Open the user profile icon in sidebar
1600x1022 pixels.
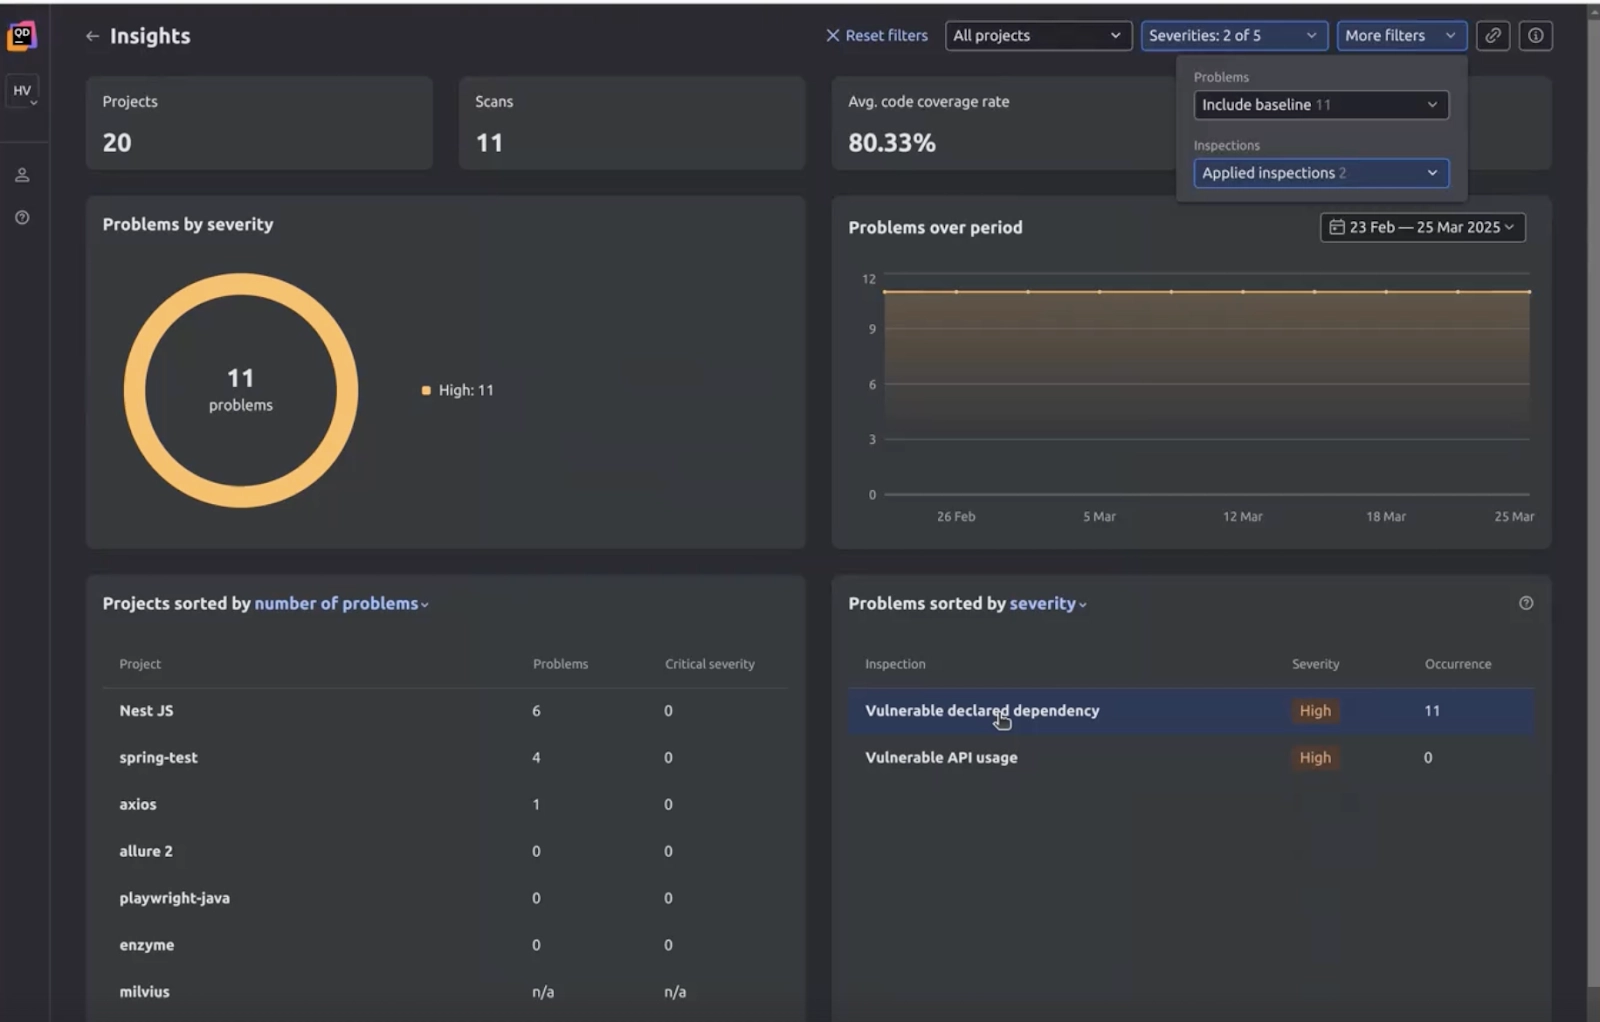point(22,175)
